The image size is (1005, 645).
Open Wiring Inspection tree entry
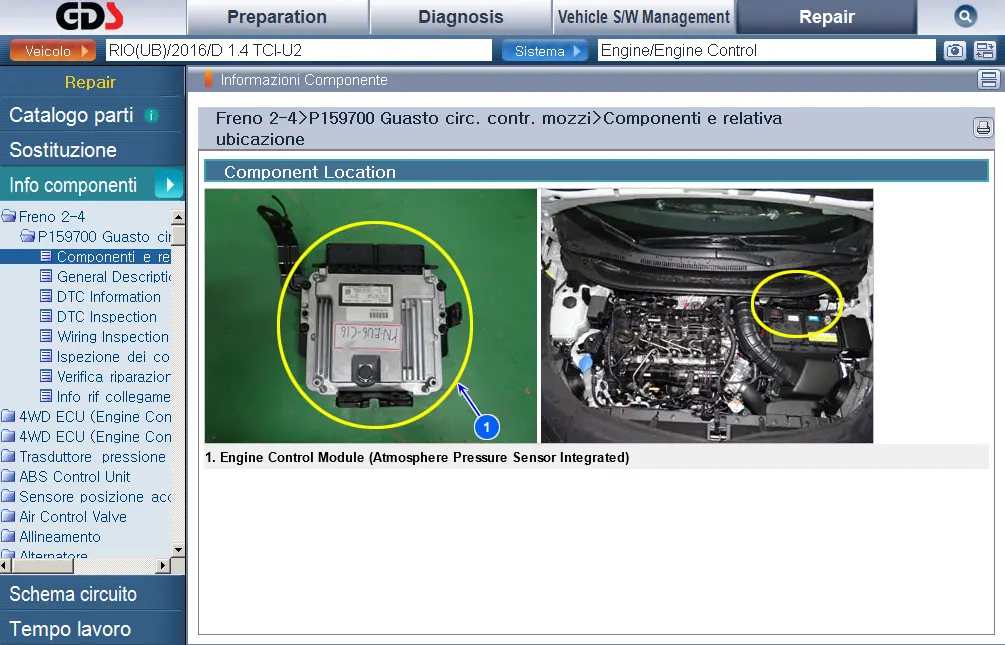(113, 337)
